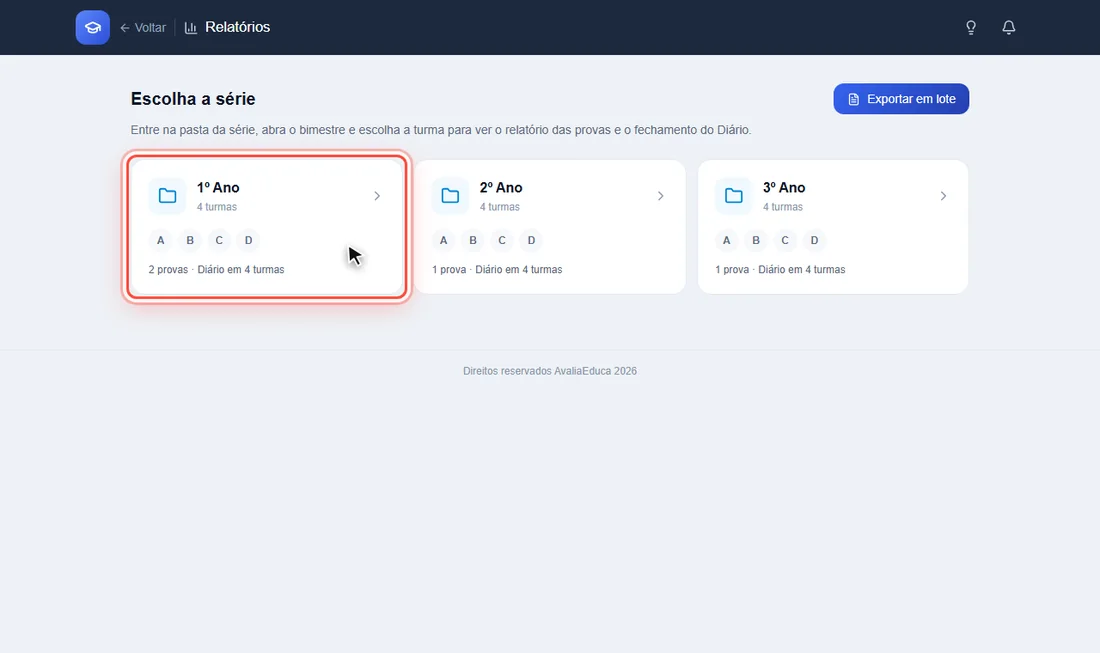Click the 2º Ano folder icon
1100x653 pixels.
450,196
